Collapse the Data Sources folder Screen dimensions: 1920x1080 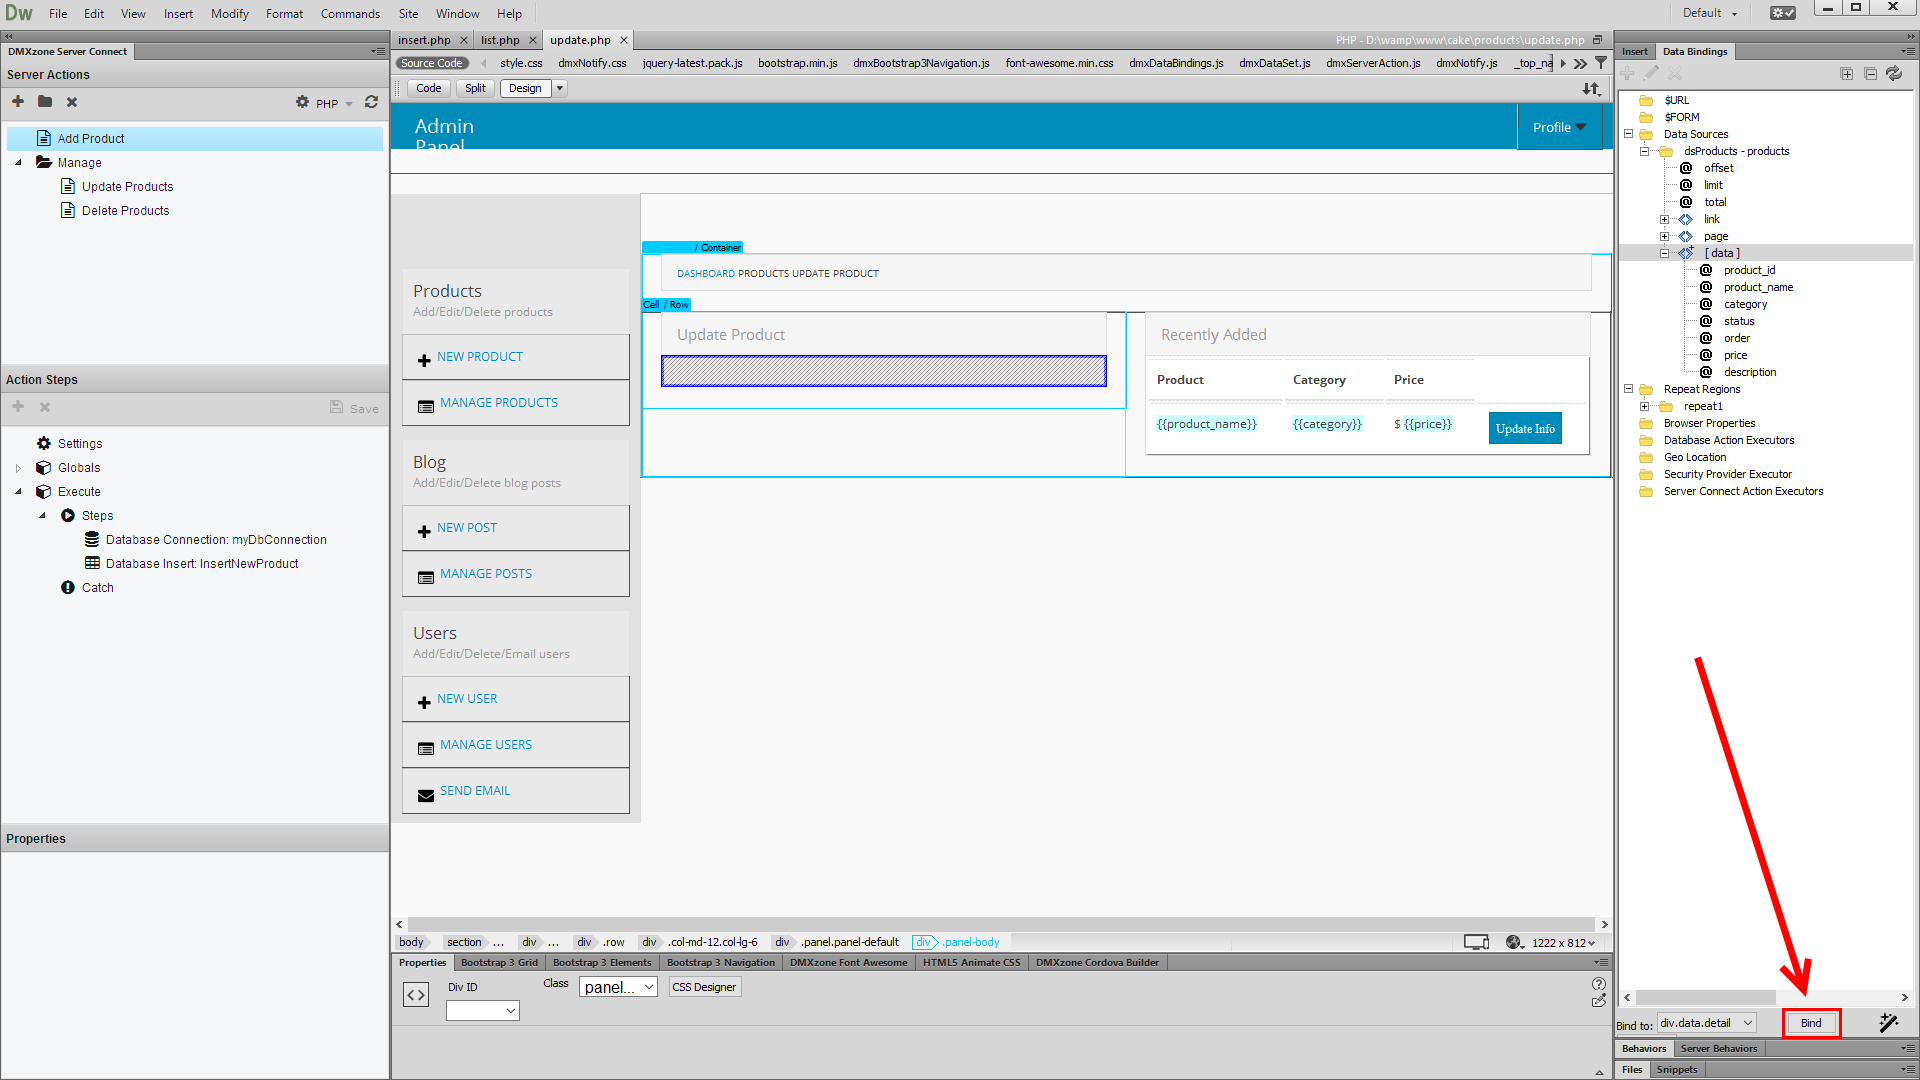click(x=1628, y=134)
